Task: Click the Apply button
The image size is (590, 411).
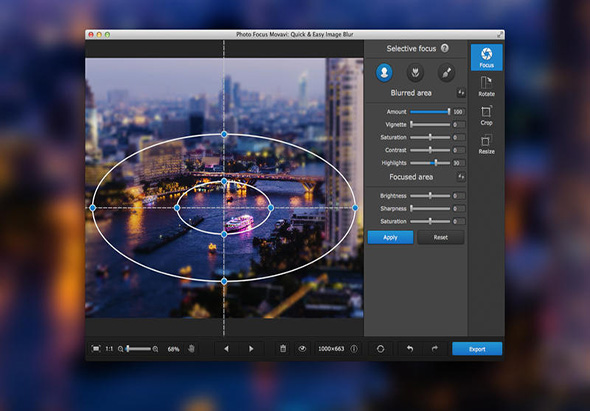Action: pos(390,237)
